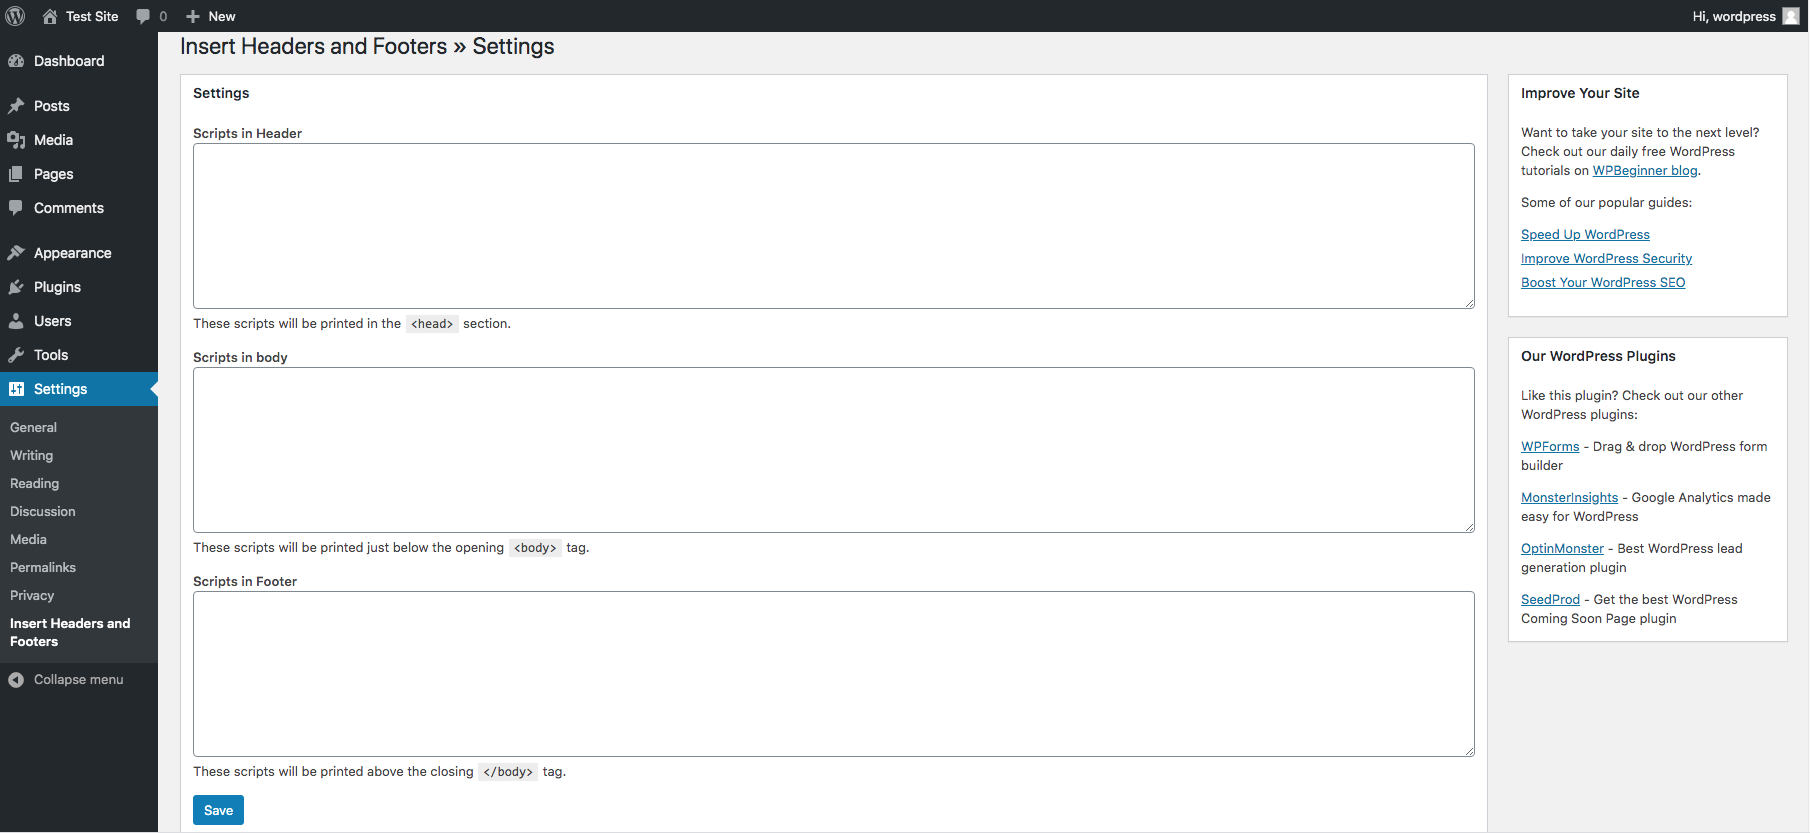Select Writing settings submenu
Viewport: 1810px width, 833px height.
click(x=31, y=455)
